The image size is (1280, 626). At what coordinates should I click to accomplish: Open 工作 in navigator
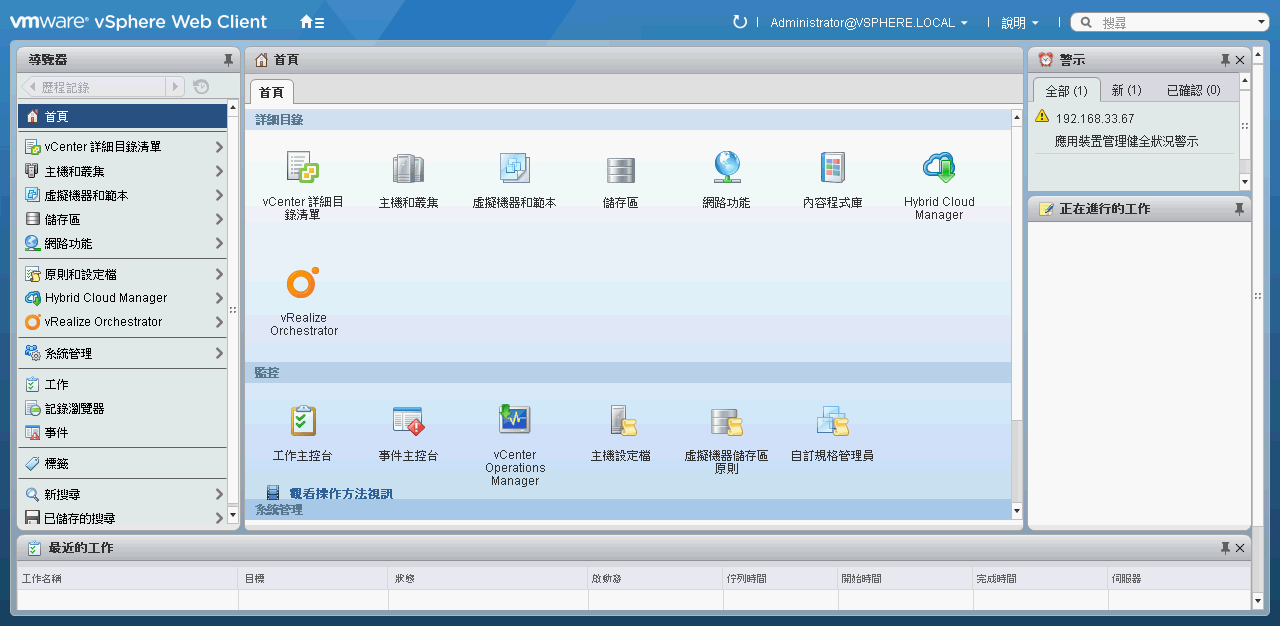pos(123,384)
